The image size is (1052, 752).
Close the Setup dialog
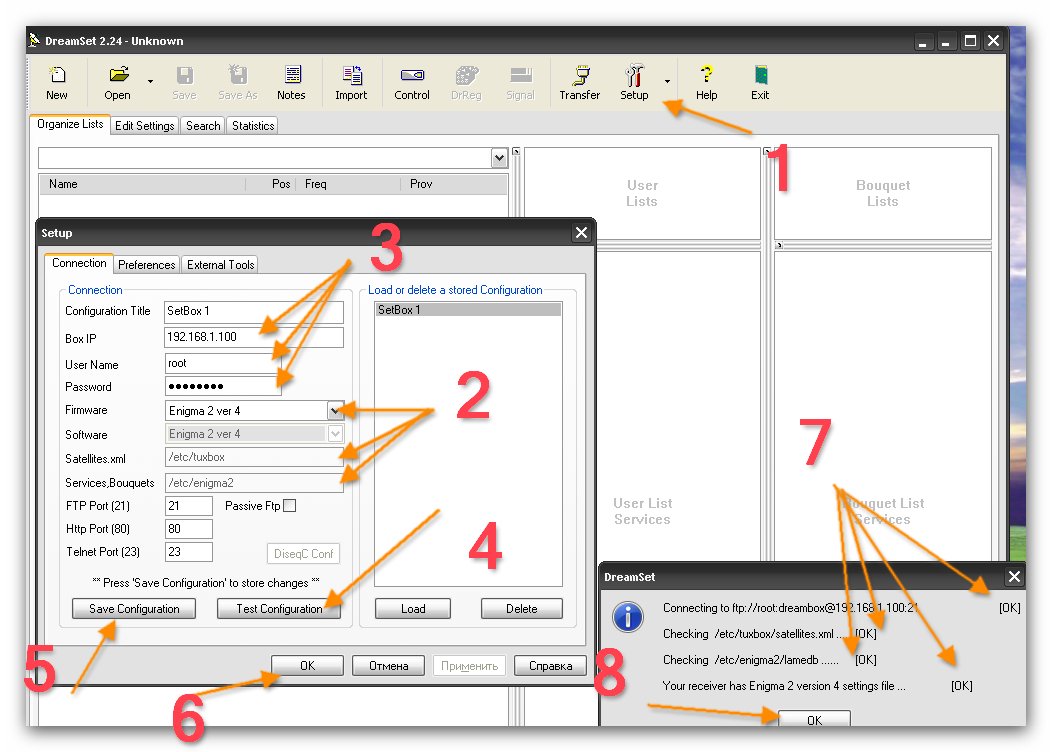tap(581, 233)
